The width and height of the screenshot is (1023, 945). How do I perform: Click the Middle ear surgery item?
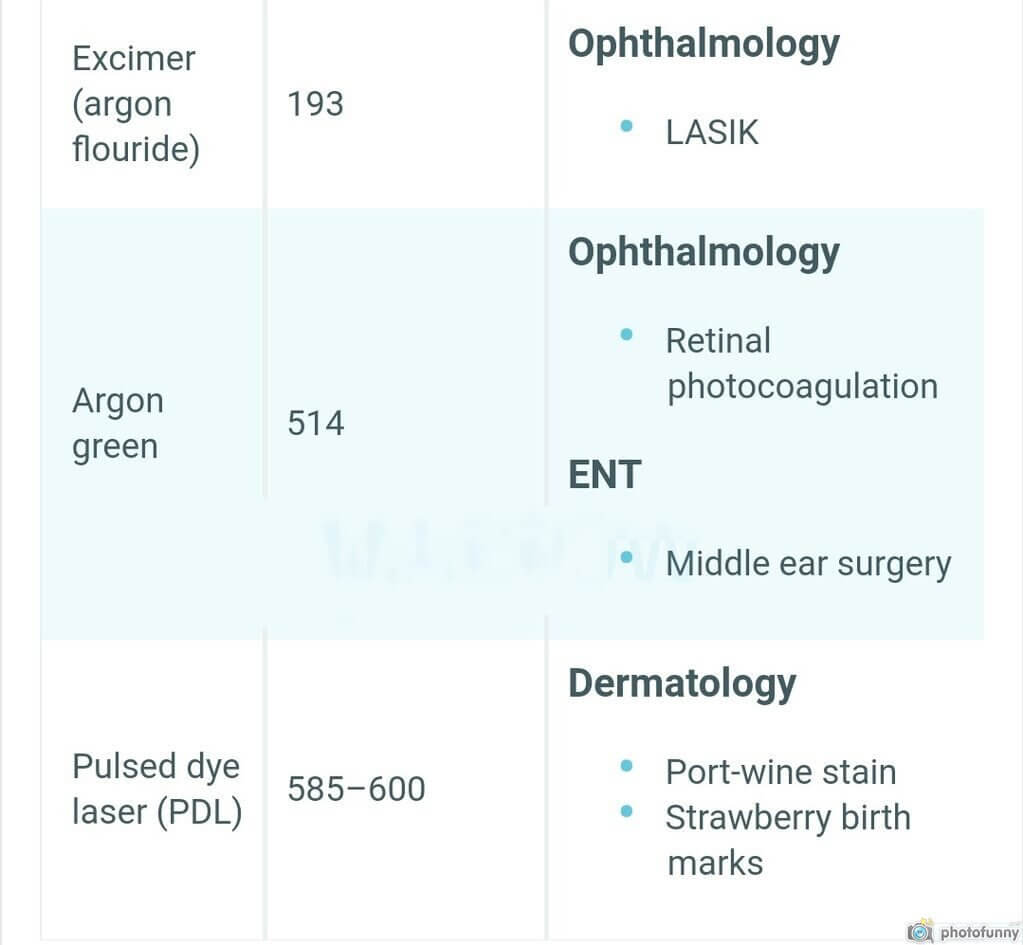click(808, 565)
